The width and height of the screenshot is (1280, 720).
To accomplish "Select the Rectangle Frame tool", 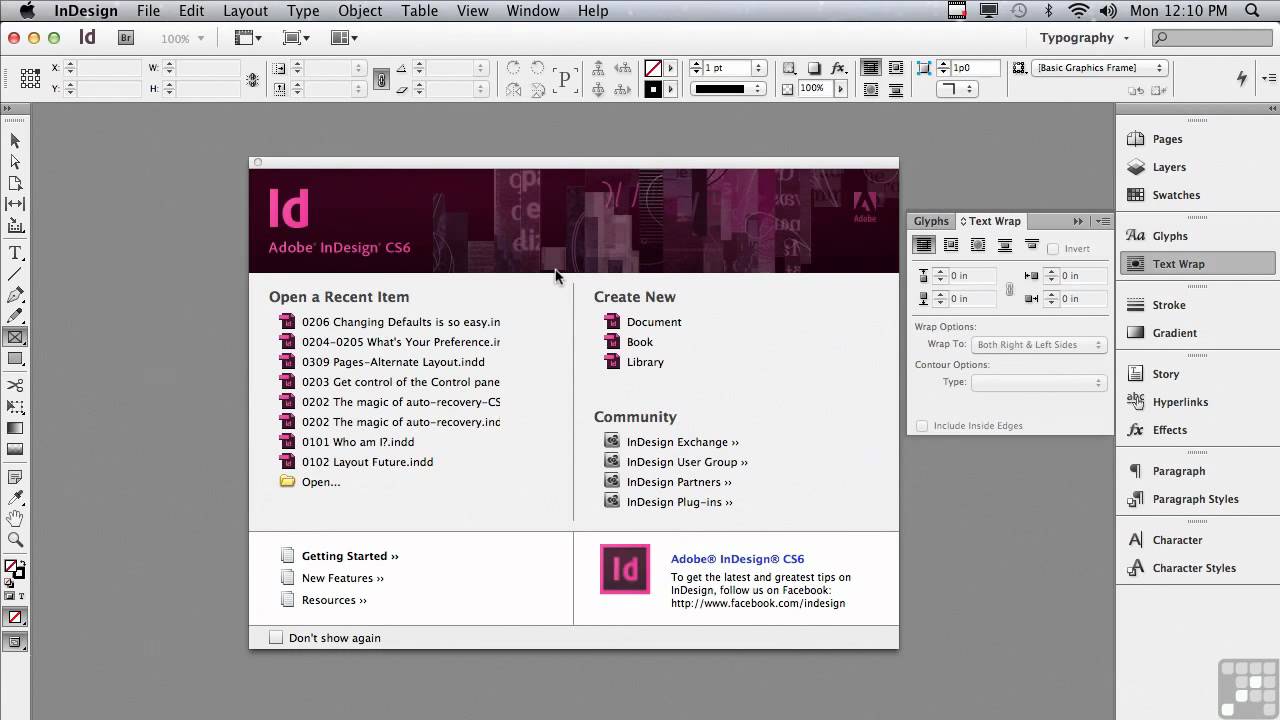I will click(15, 338).
